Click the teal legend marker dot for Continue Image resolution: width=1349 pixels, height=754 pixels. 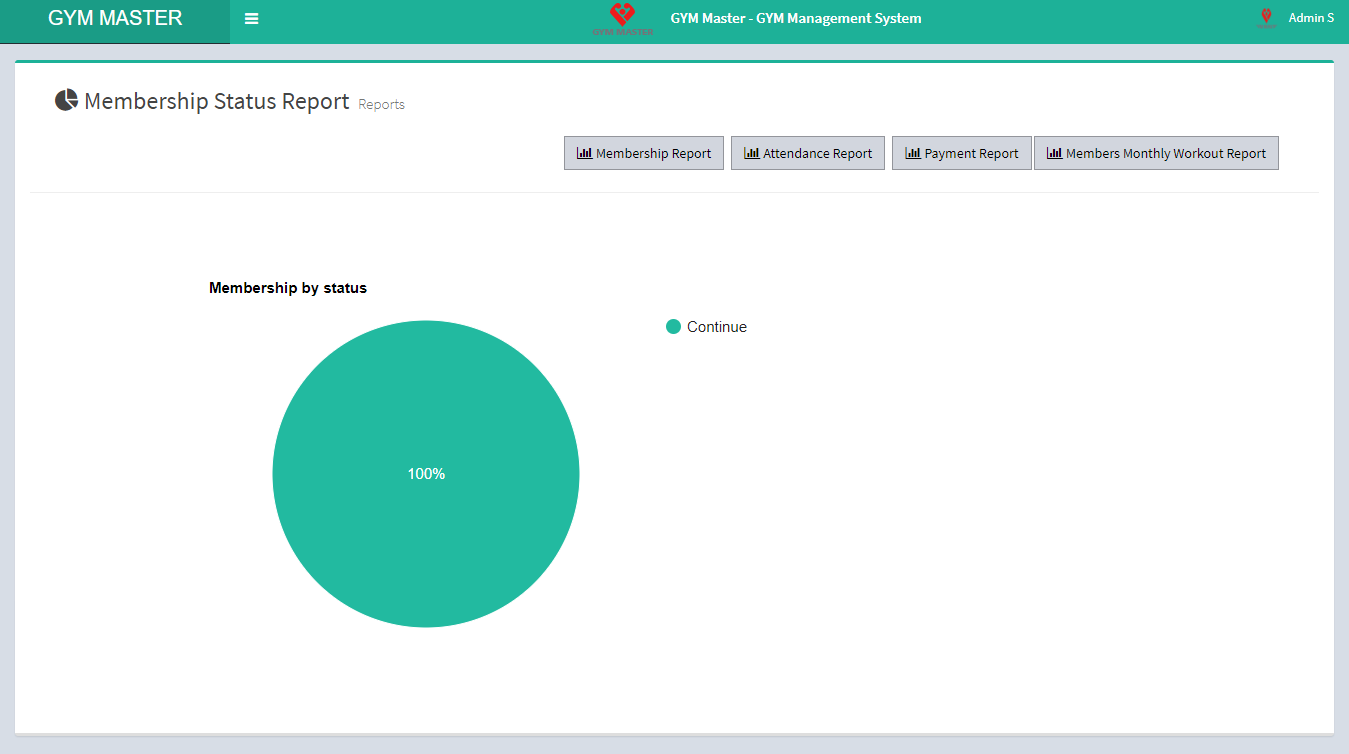[x=673, y=326]
